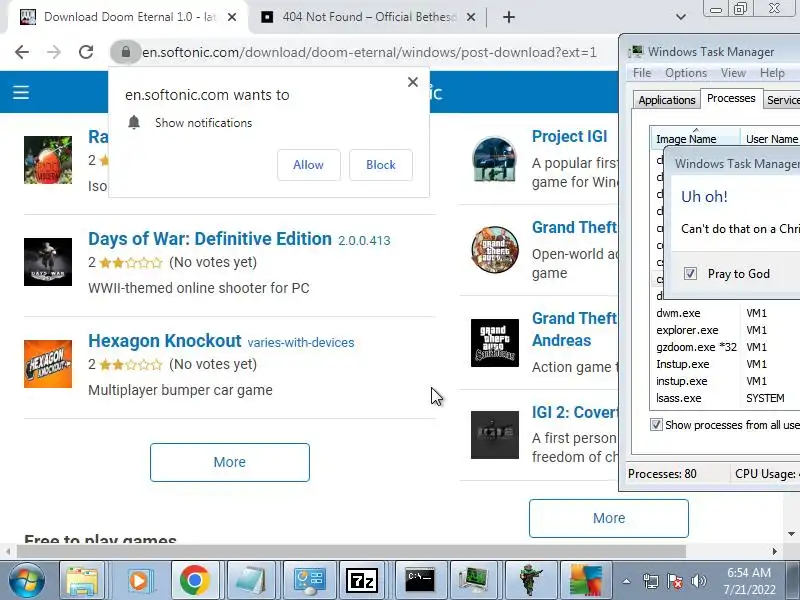
Task: Click the GTA V round thumbnail
Action: 495,250
